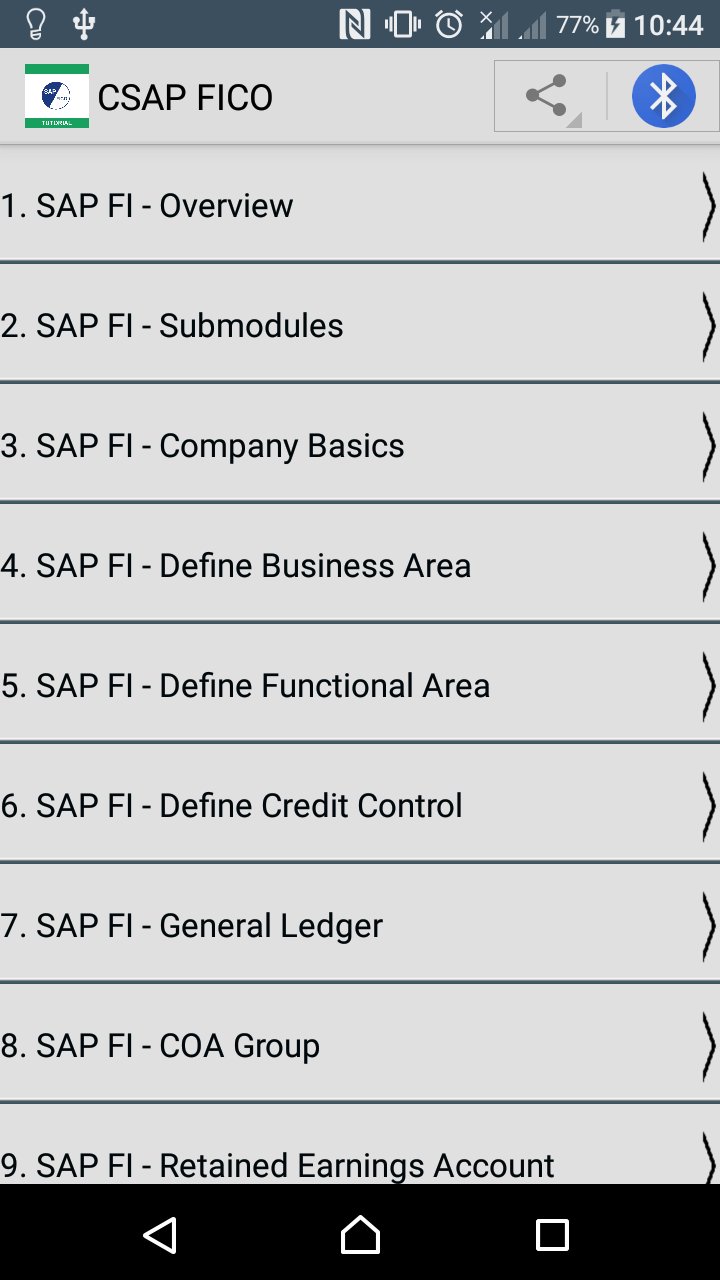Open recent apps with square button
Viewport: 720px width, 1280px height.
point(552,1235)
